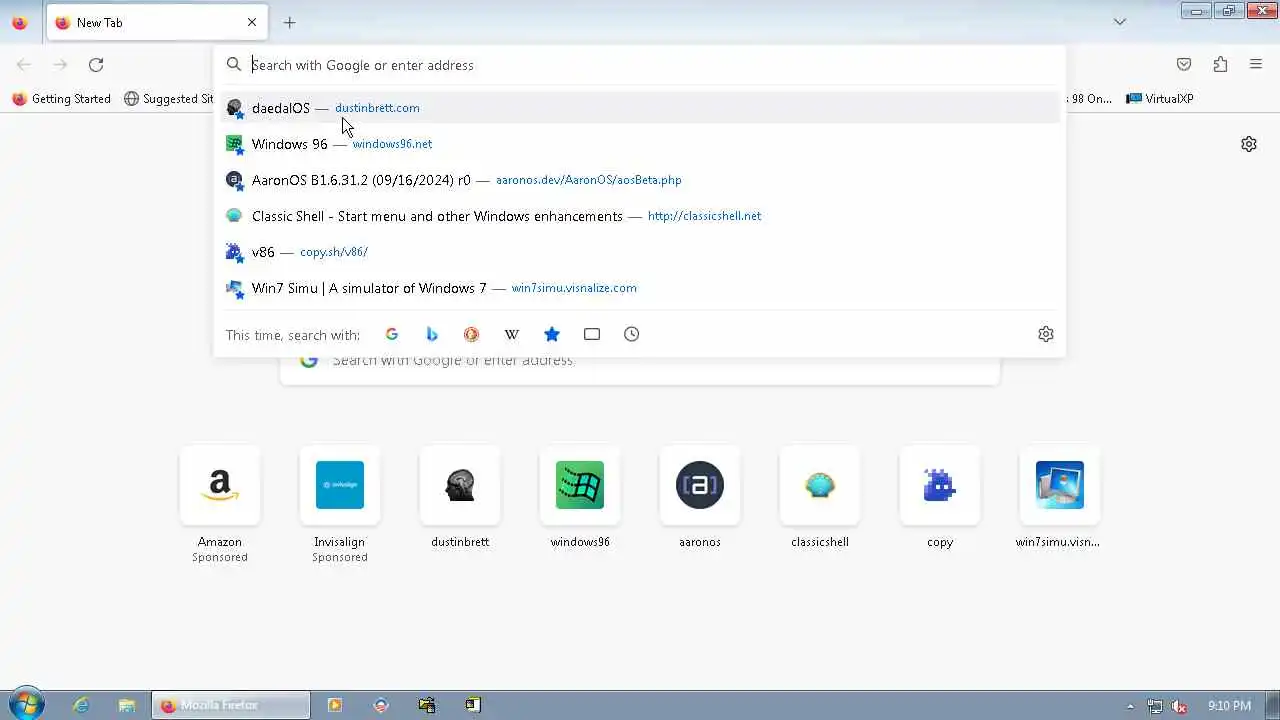1280x720 pixels.
Task: Select Win7 Simu suggestion
Action: pos(640,288)
